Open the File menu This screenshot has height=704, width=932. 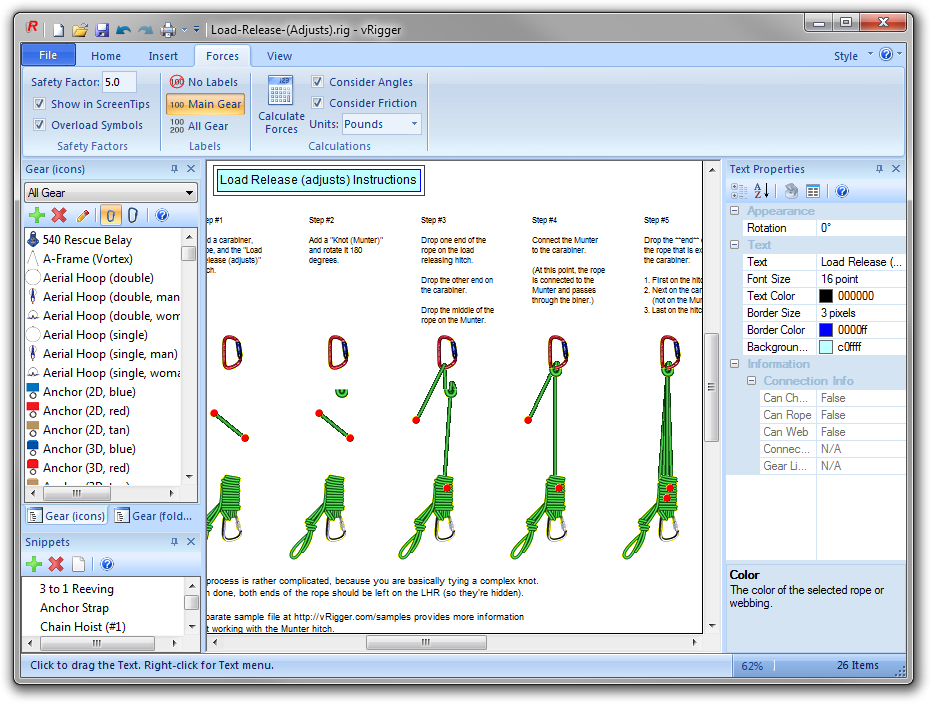pyautogui.click(x=48, y=56)
